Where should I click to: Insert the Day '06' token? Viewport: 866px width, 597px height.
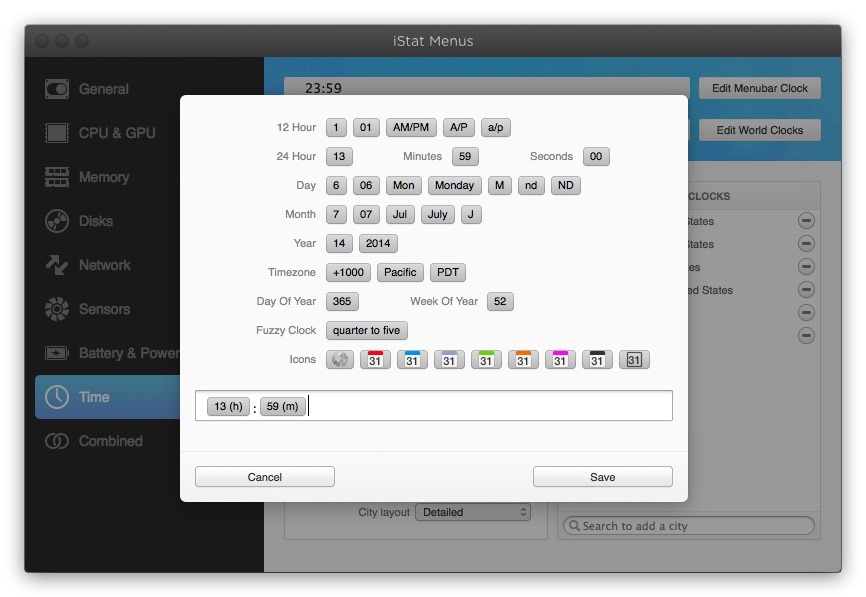[366, 185]
